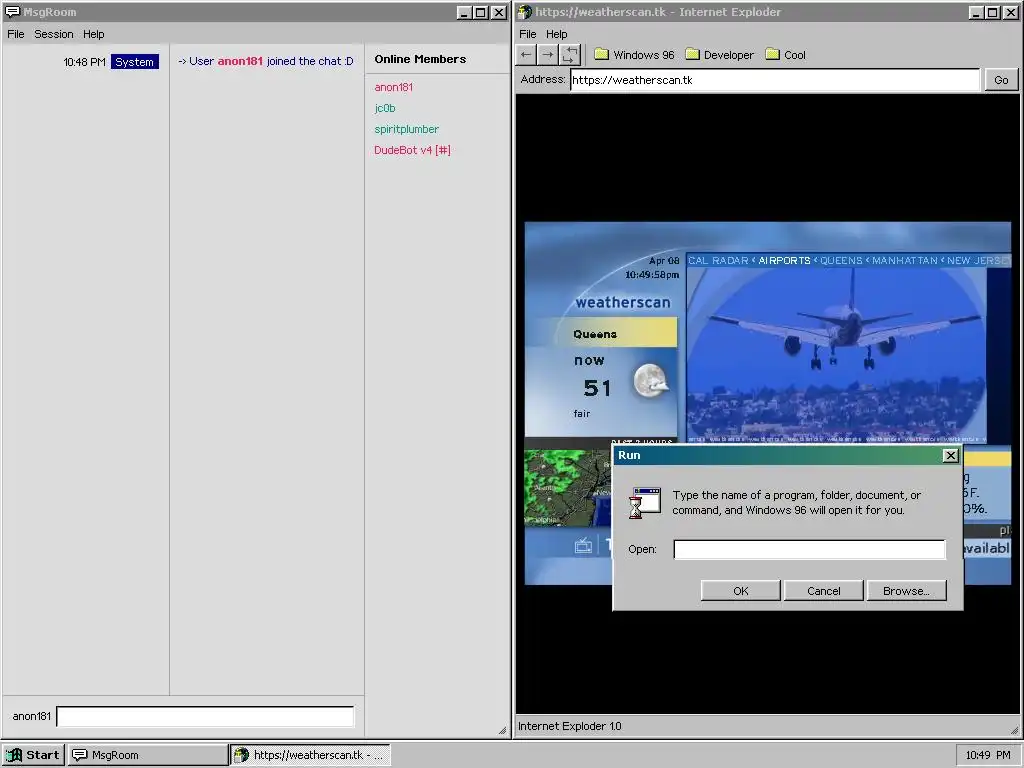The width and height of the screenshot is (1024, 768).
Task: Click OK in the Run dialog
Action: (x=741, y=590)
